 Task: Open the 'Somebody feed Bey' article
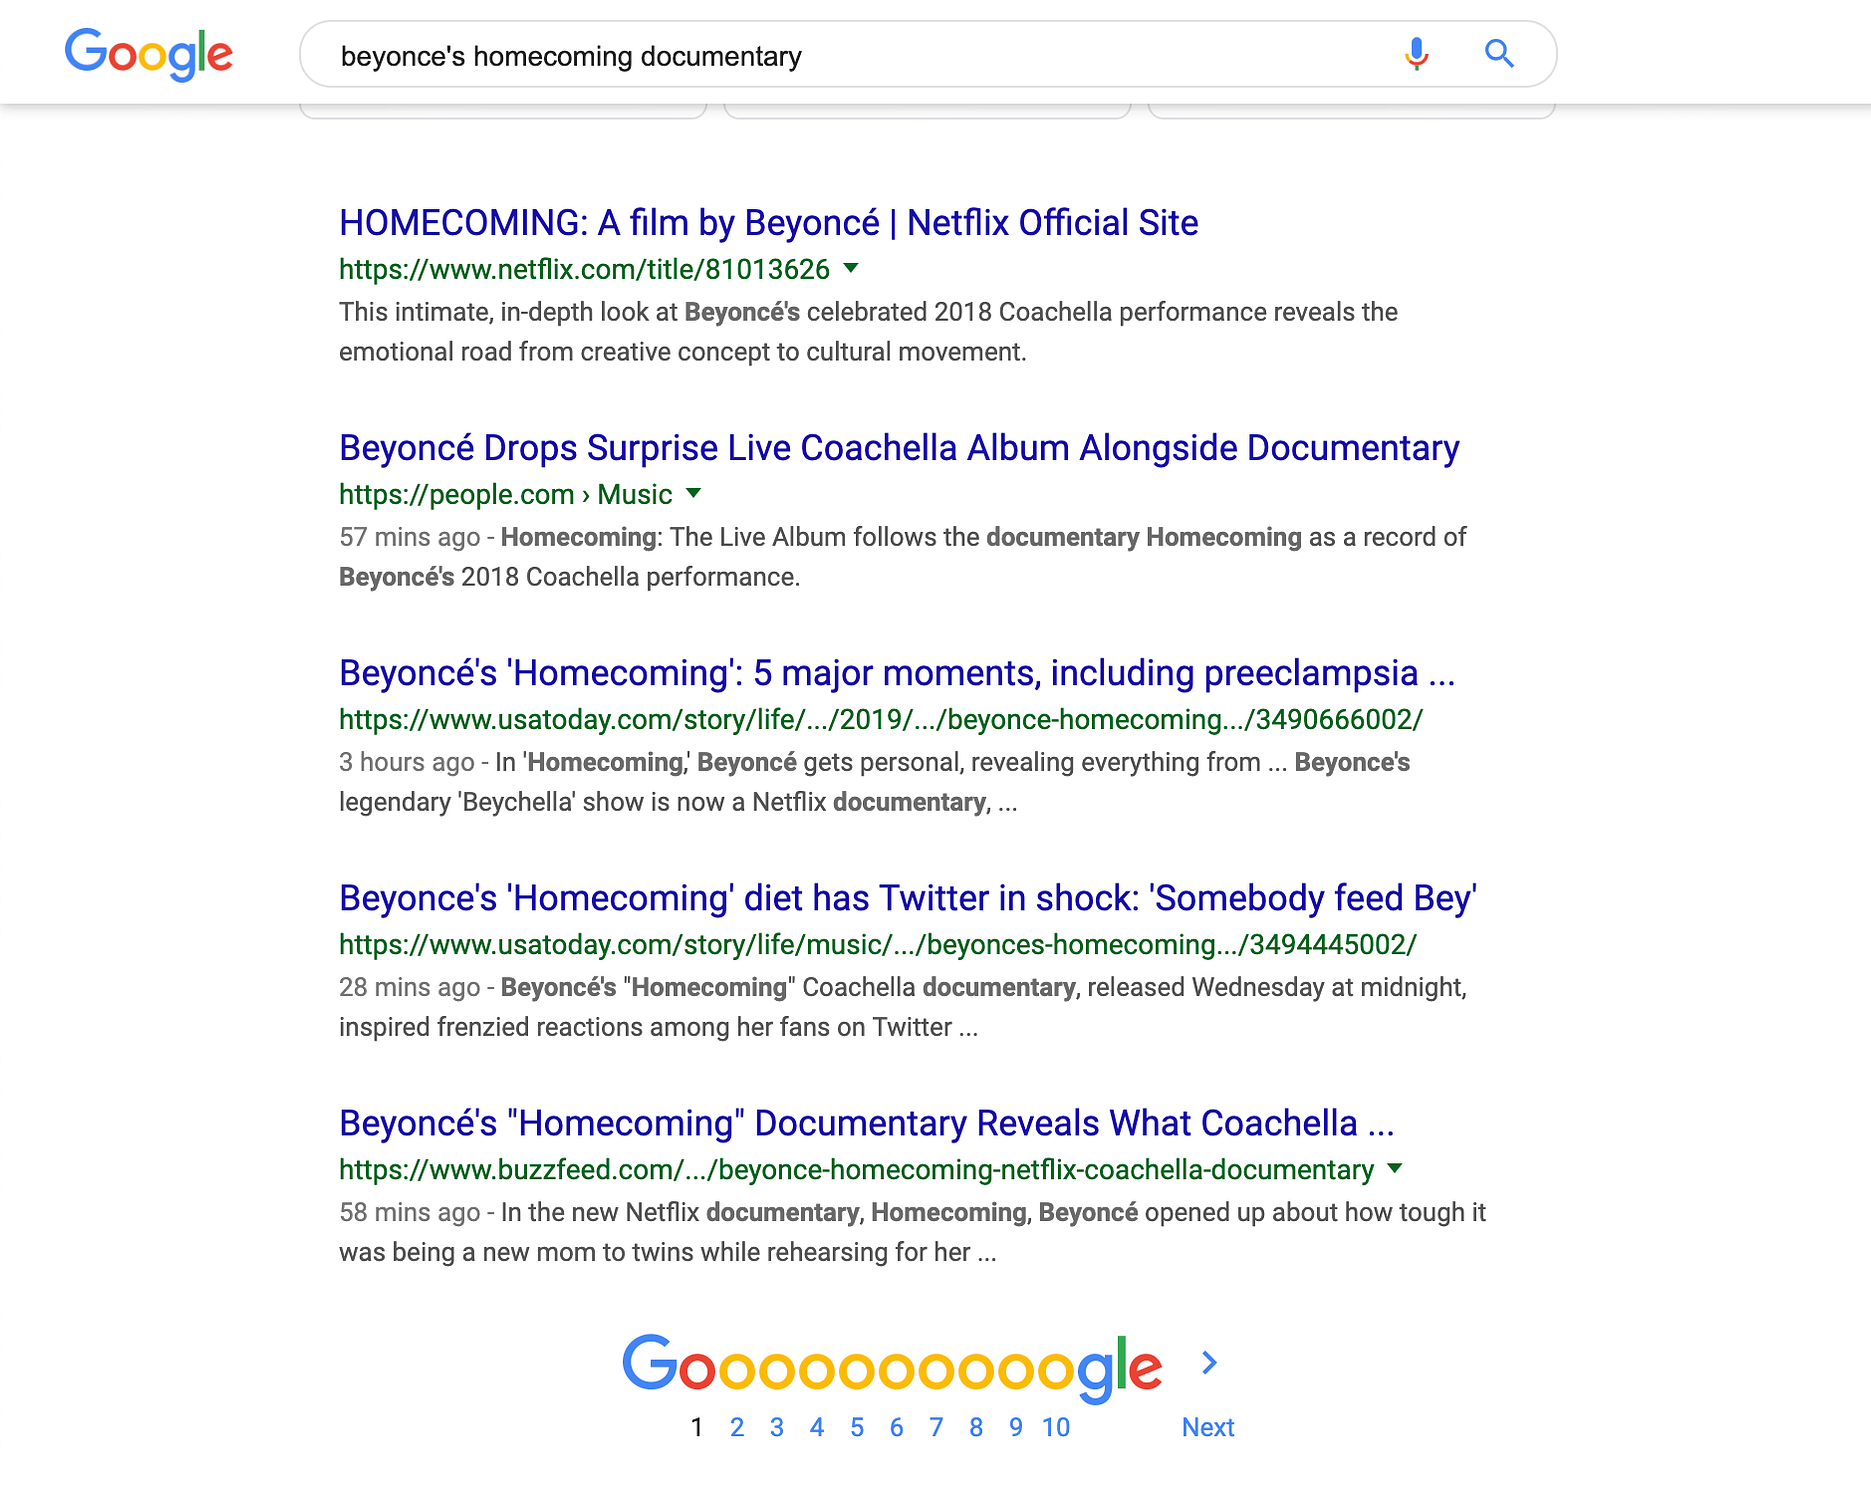[x=908, y=898]
